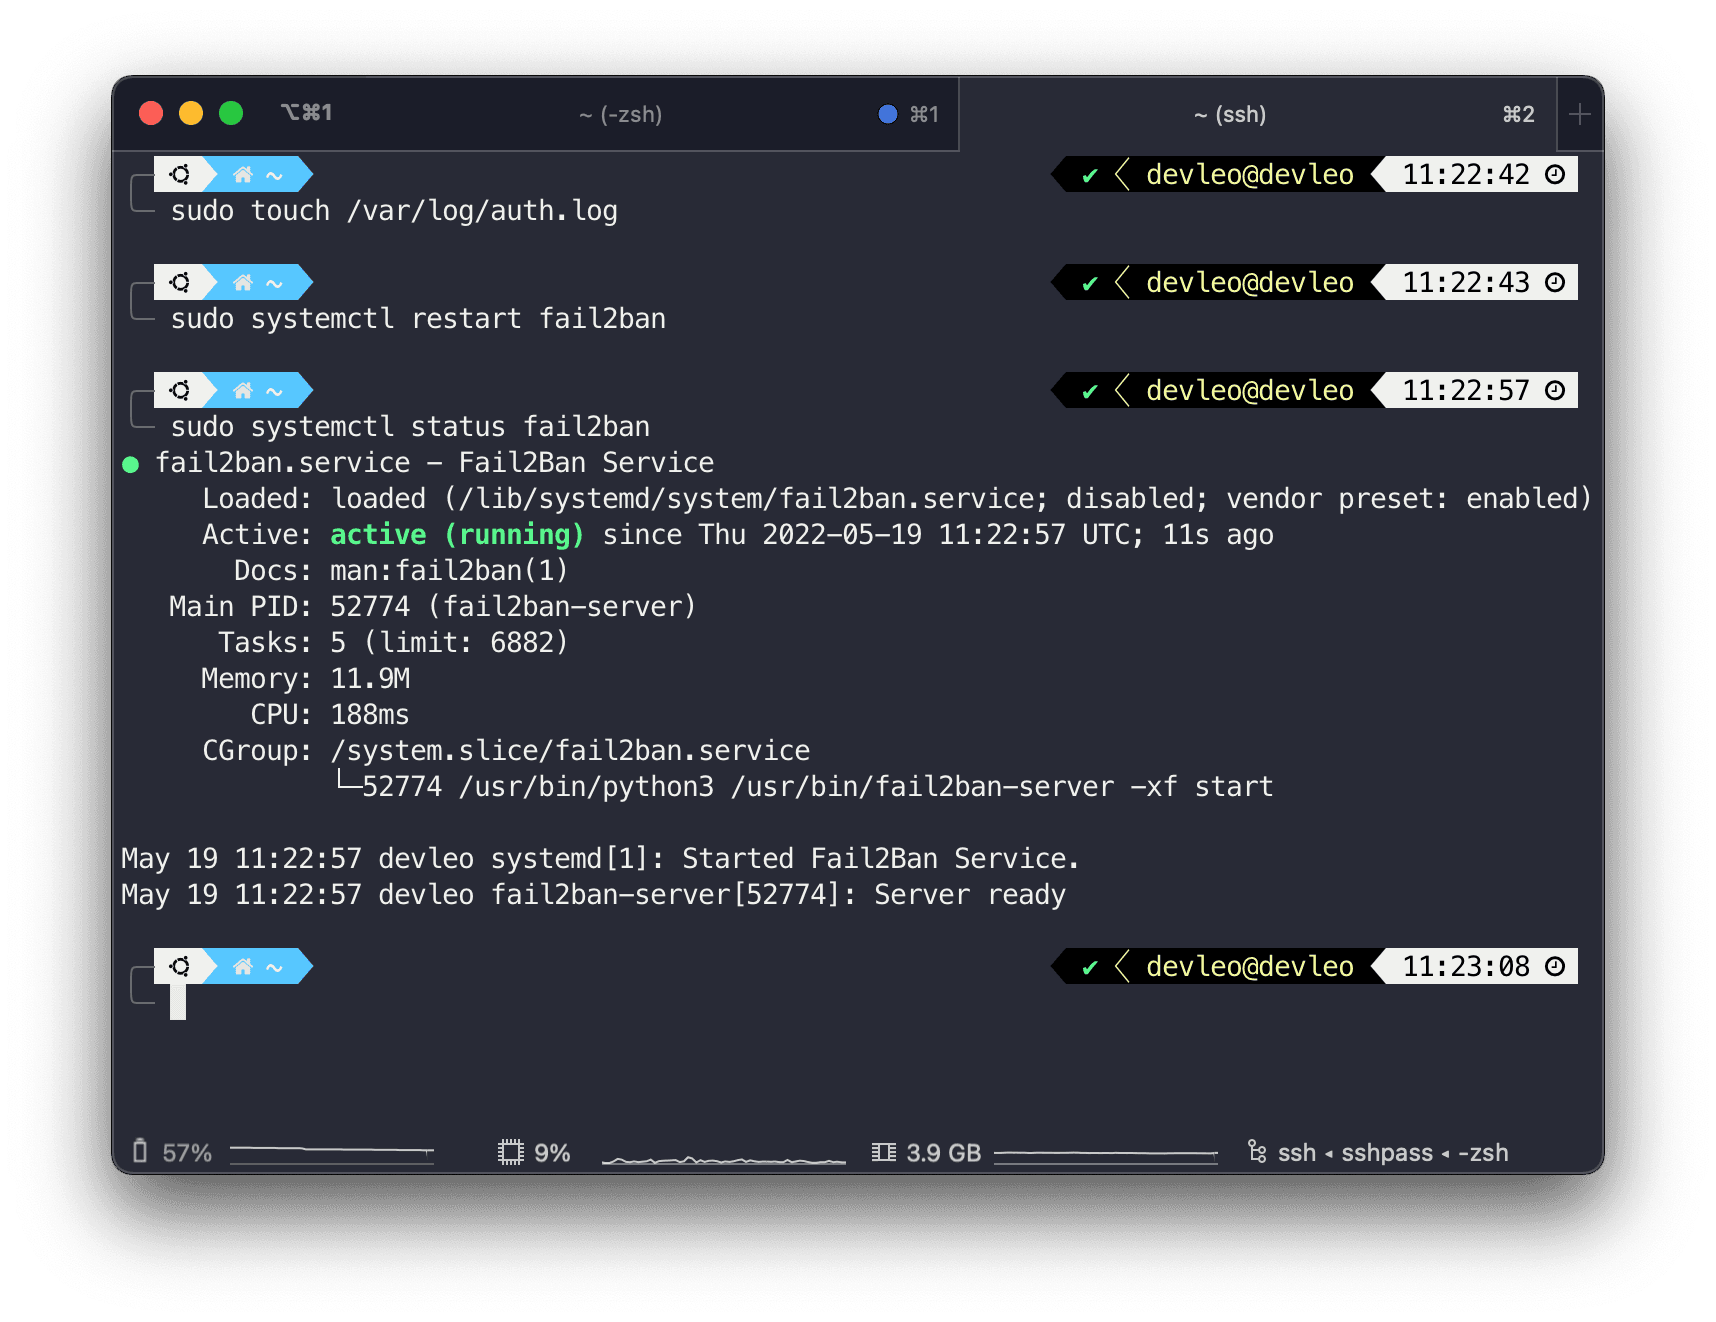The width and height of the screenshot is (1716, 1322).
Task: Click the clock icon next to 11:23:08
Action: click(x=1555, y=966)
